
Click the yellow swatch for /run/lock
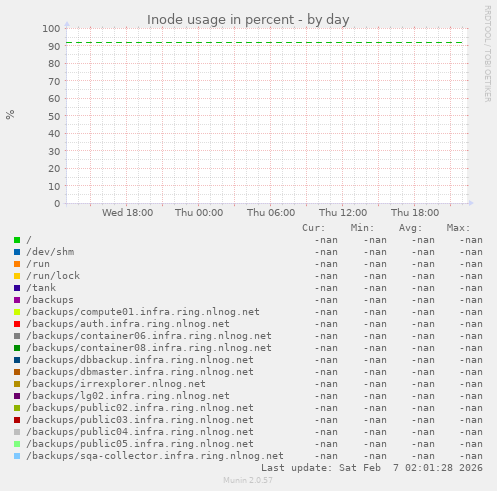(17, 276)
